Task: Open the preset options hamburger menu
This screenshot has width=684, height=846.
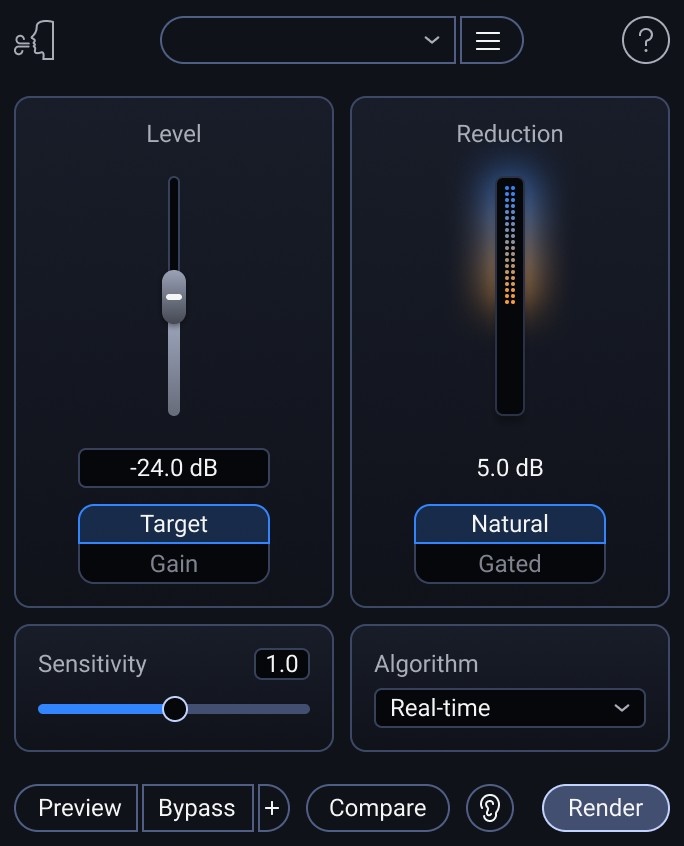Action: tap(491, 40)
